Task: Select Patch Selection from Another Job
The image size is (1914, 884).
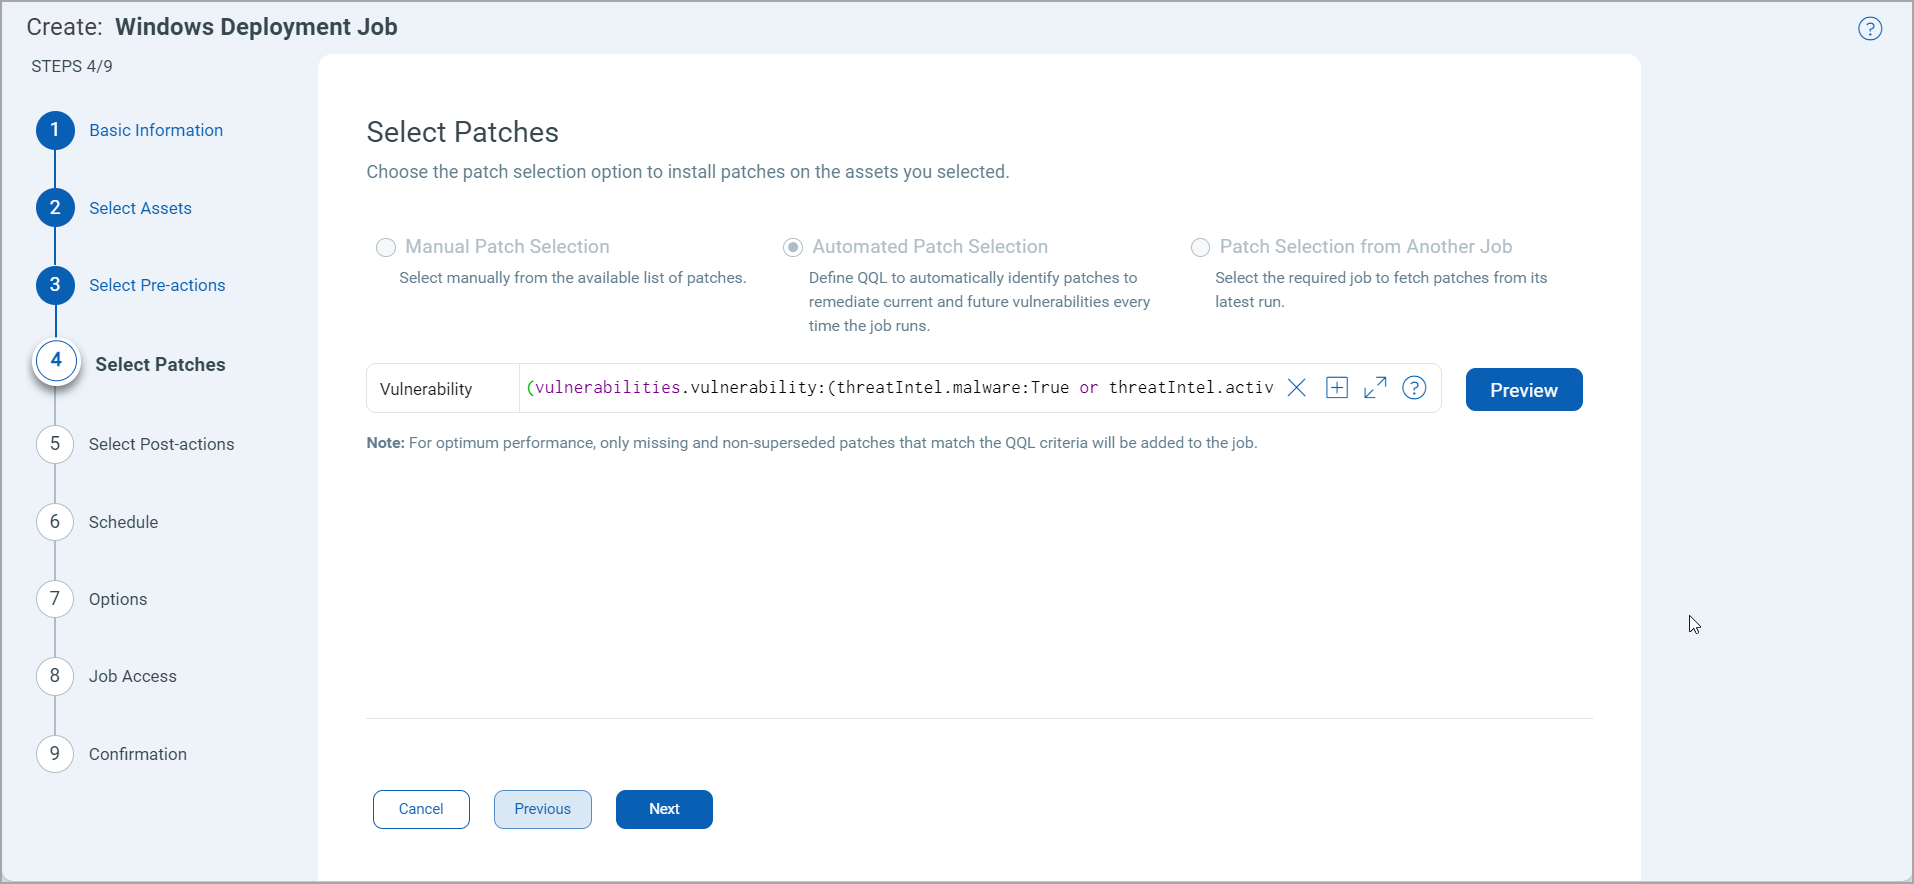Action: pyautogui.click(x=1200, y=247)
